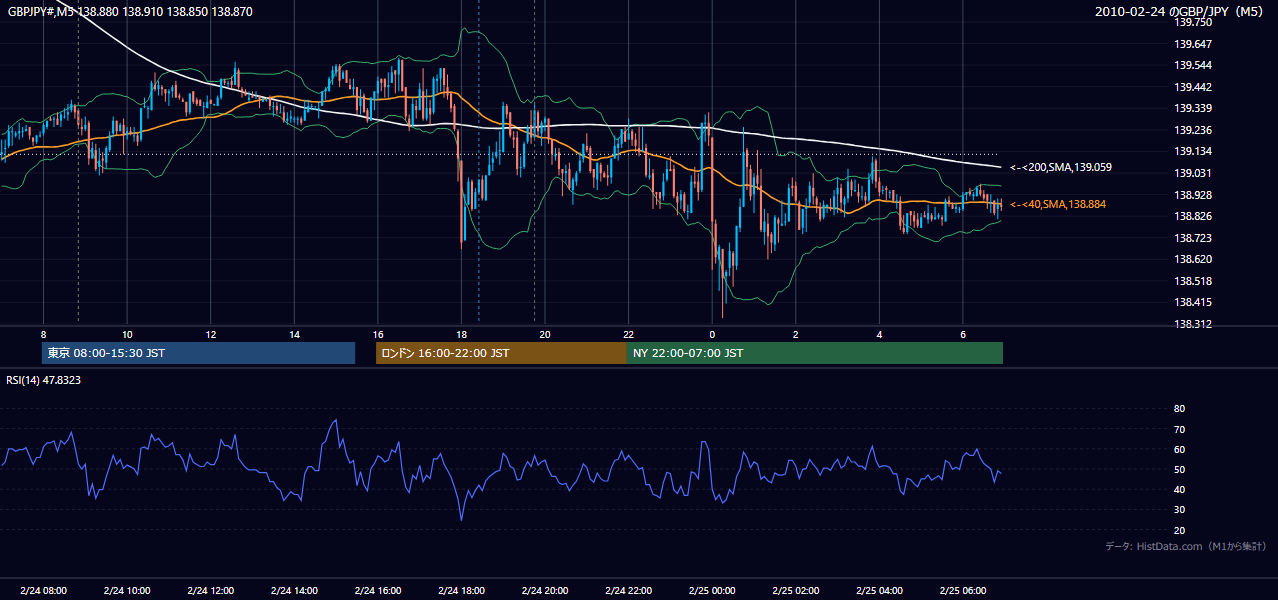
Task: Click the RSI 80 level label
Action: tap(1180, 409)
